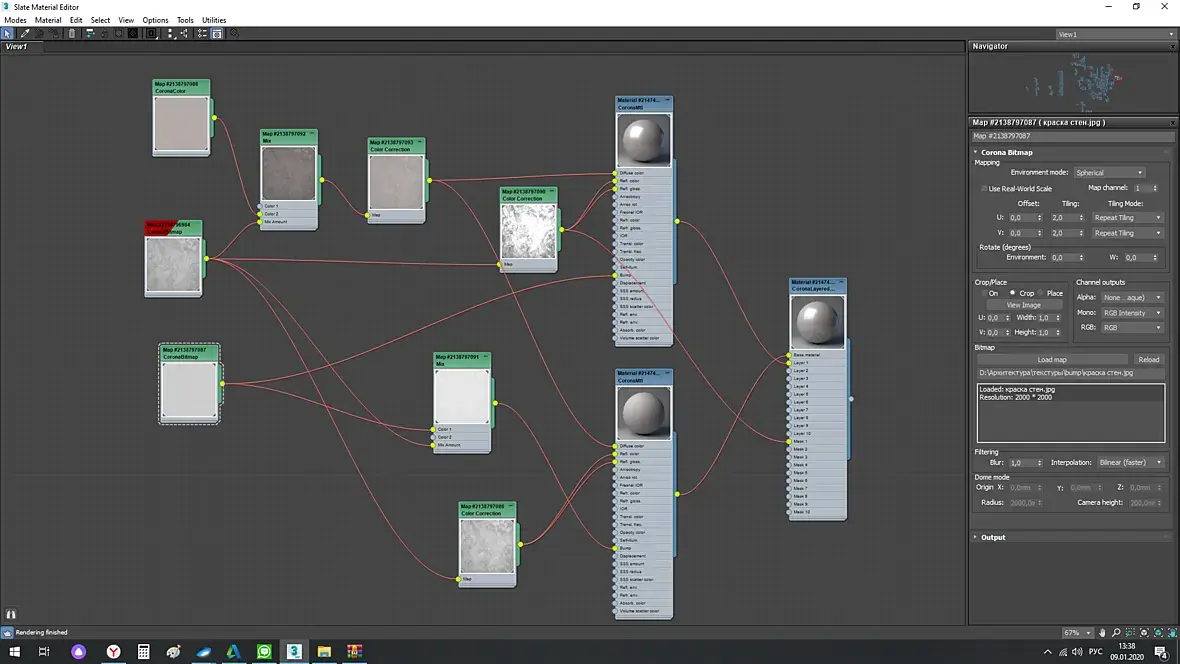
Task: Click the Blur value spinner field
Action: (x=1026, y=462)
